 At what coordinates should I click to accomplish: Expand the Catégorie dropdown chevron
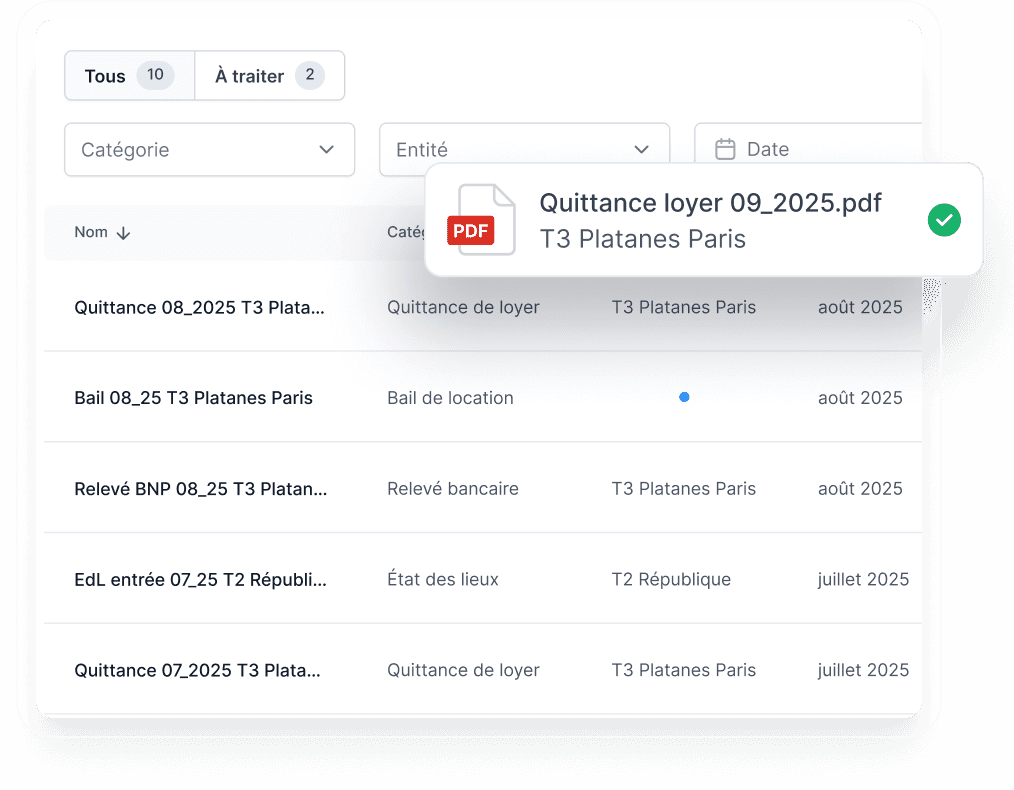tap(327, 149)
